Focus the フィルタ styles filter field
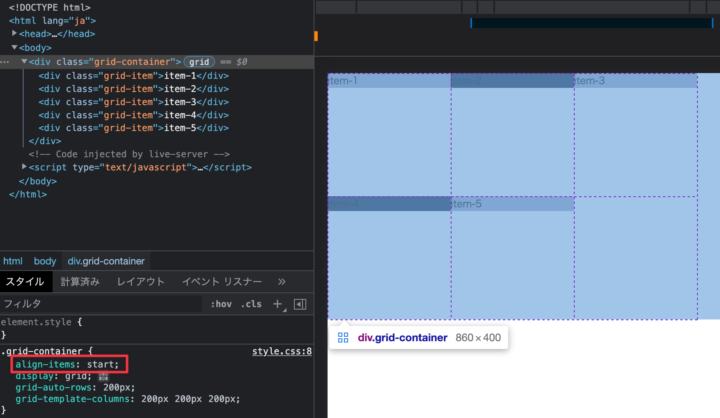The height and width of the screenshot is (418, 720). click(101, 304)
